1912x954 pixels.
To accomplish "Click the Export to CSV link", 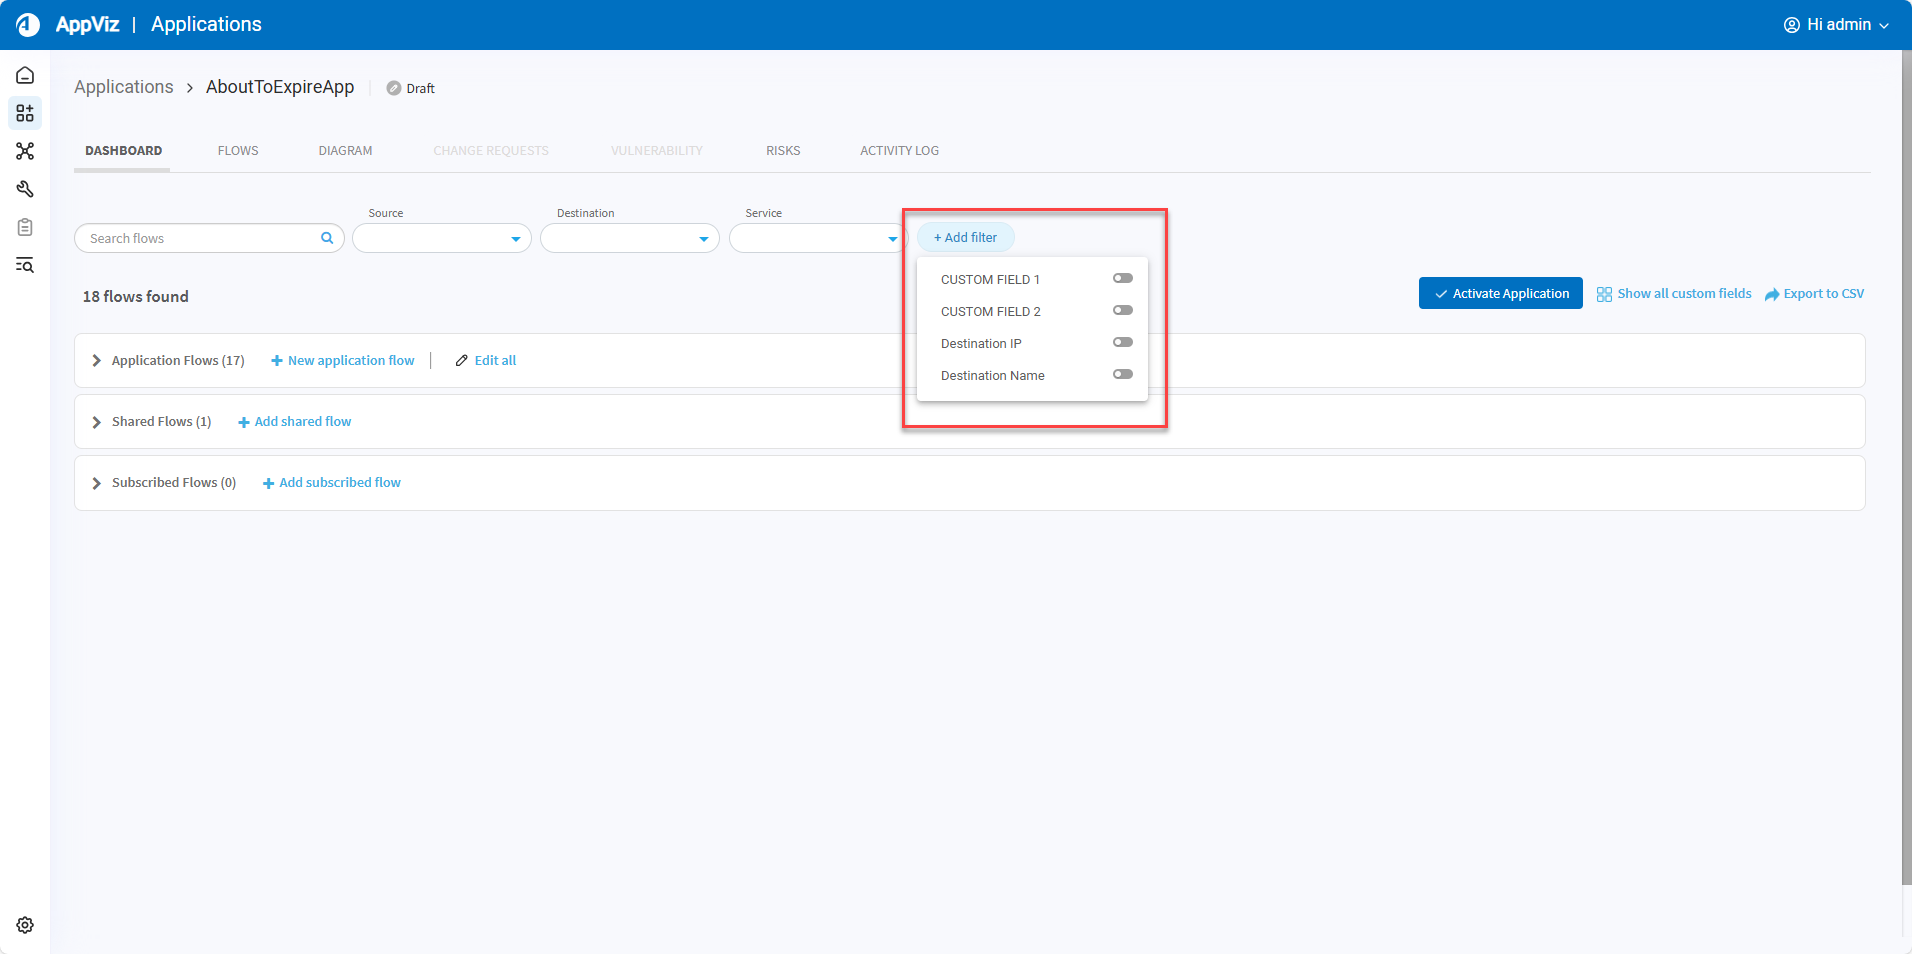I will tap(1814, 294).
